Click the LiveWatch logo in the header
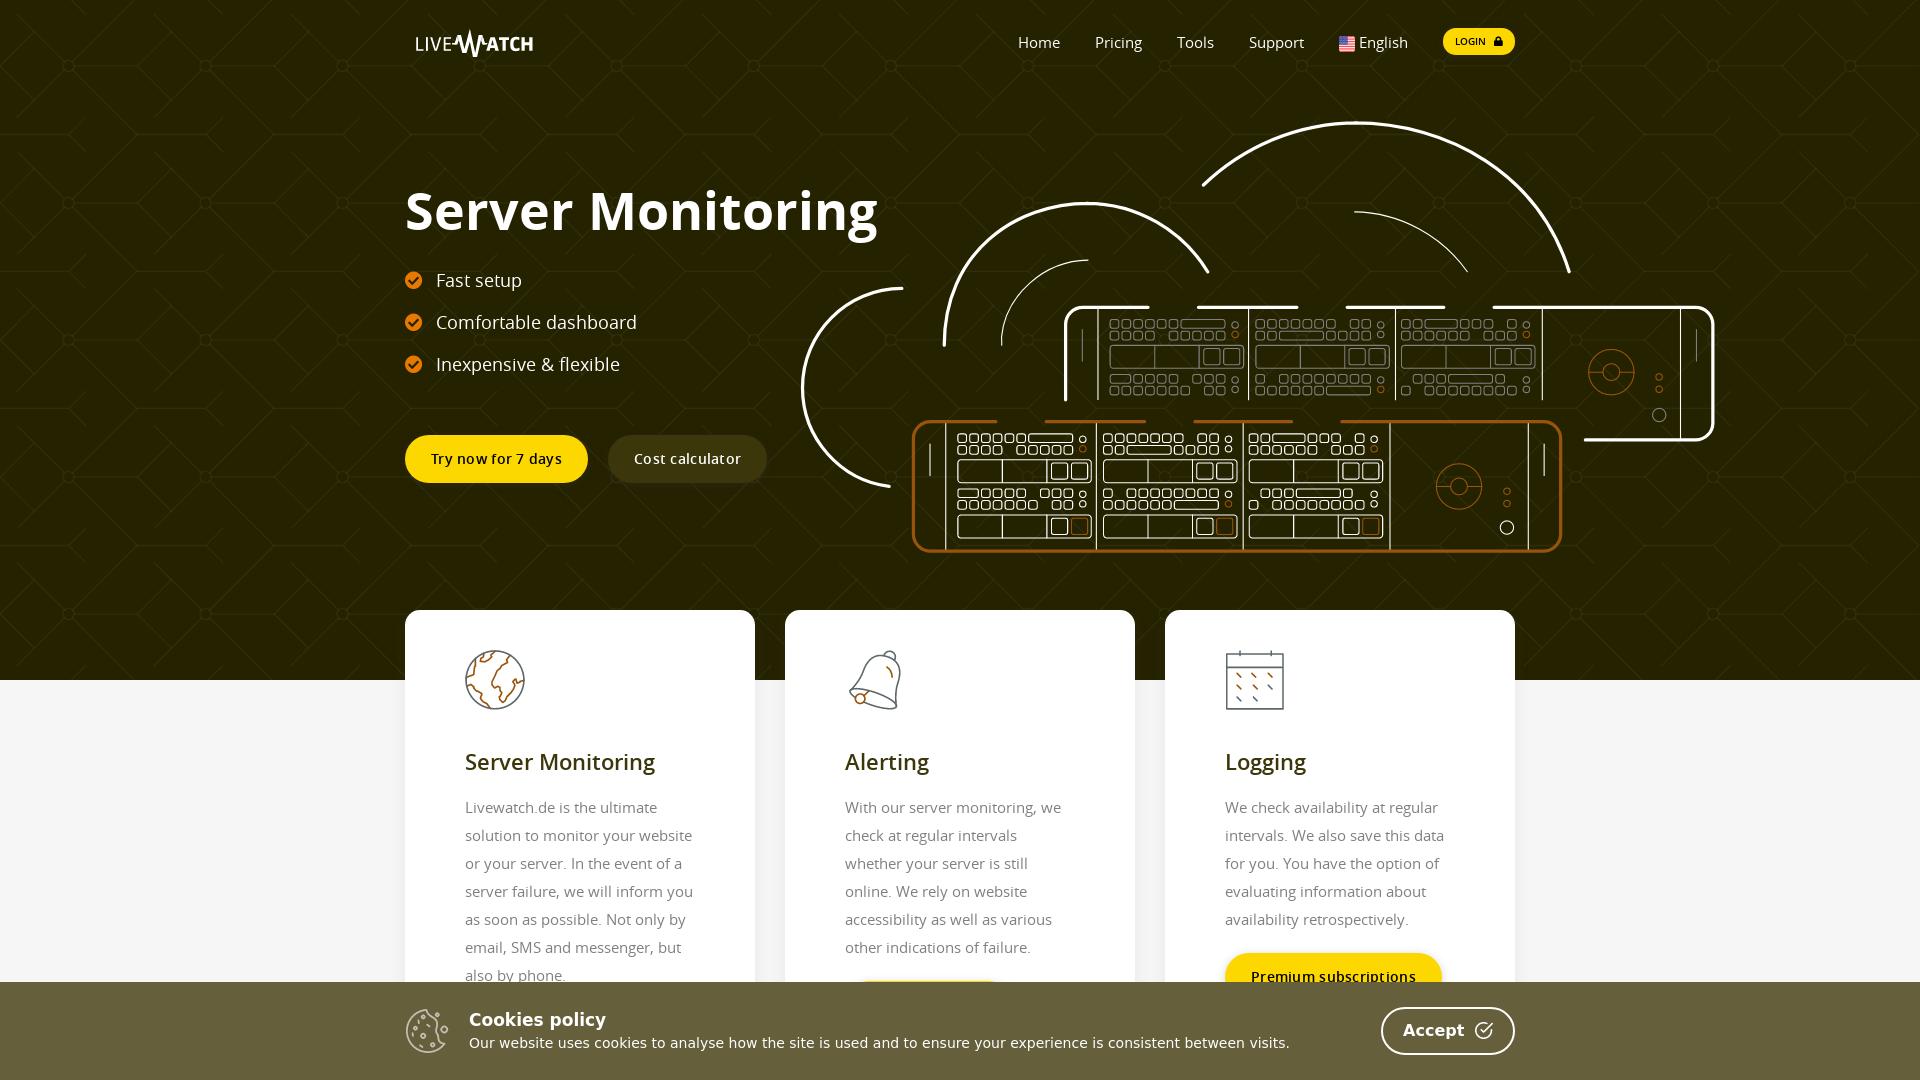 click(x=474, y=43)
